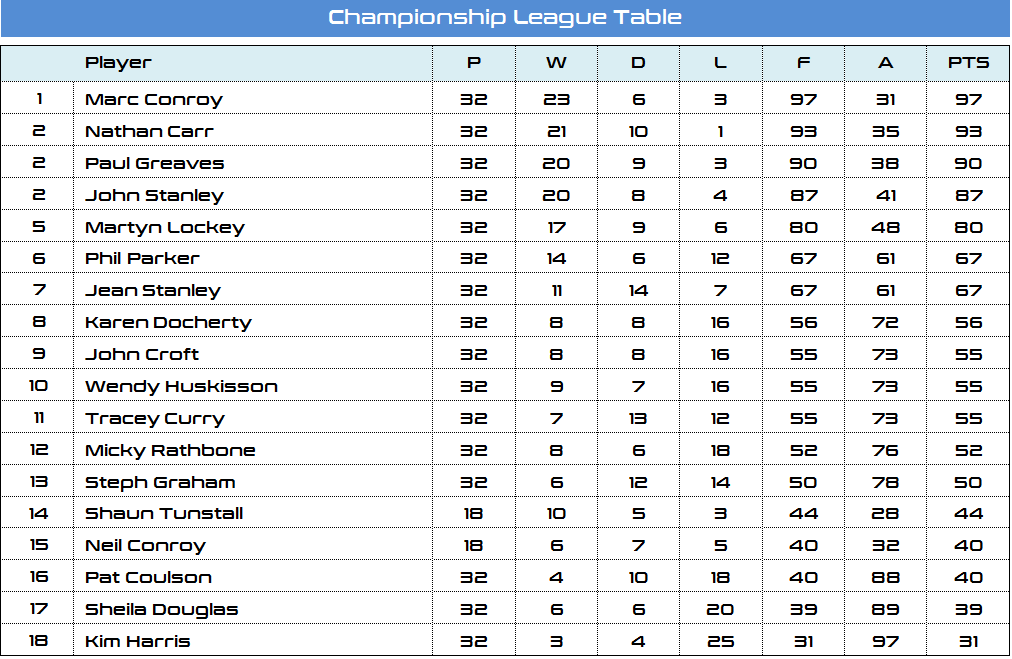Screen dimensions: 1012x659
Task: Click the PTS column header
Action: [x=968, y=63]
